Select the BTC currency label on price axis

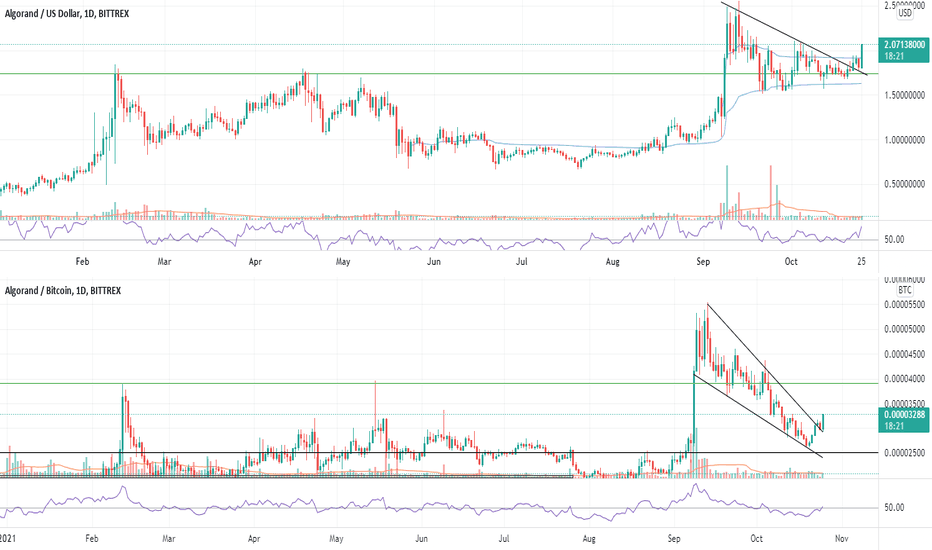[x=905, y=290]
